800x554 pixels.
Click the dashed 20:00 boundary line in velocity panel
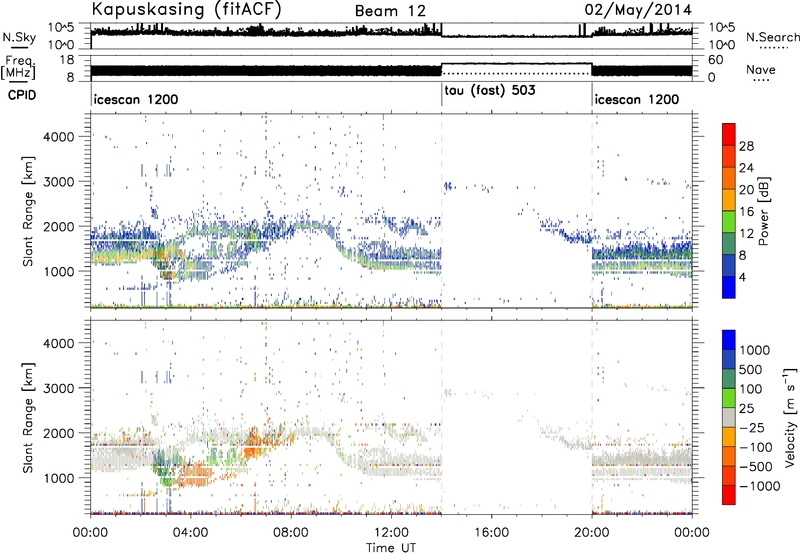pos(592,417)
